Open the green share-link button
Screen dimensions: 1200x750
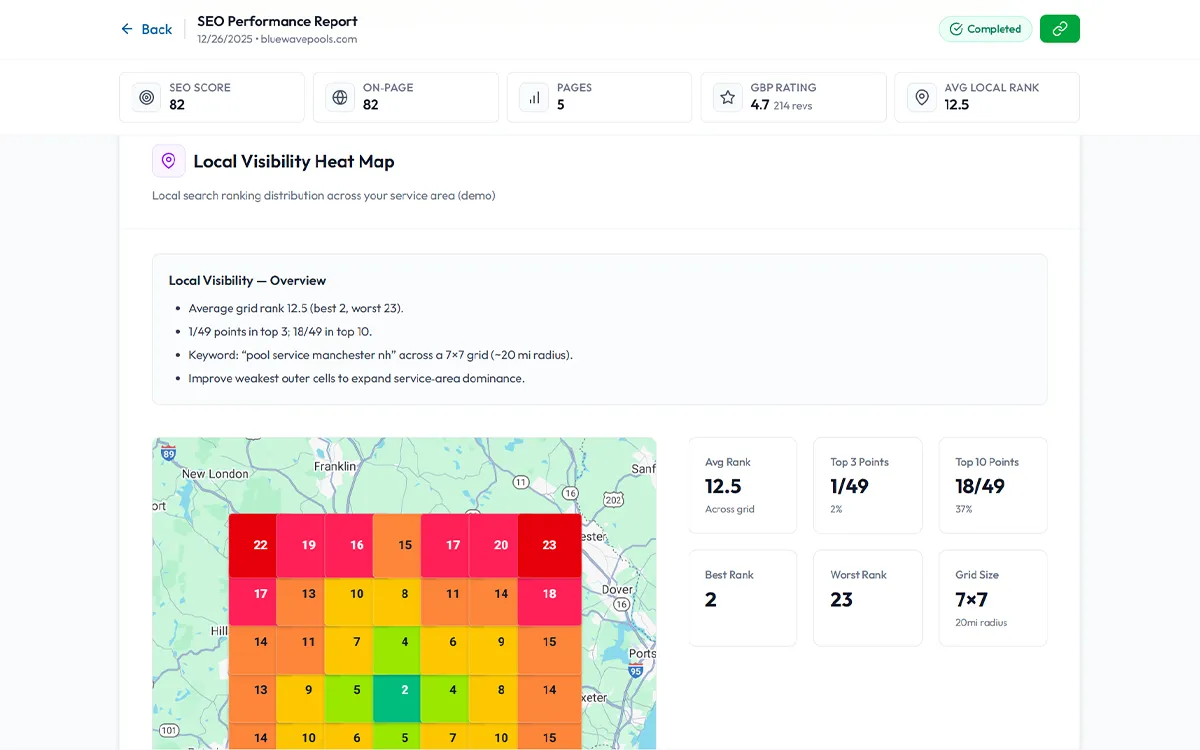[1059, 29]
